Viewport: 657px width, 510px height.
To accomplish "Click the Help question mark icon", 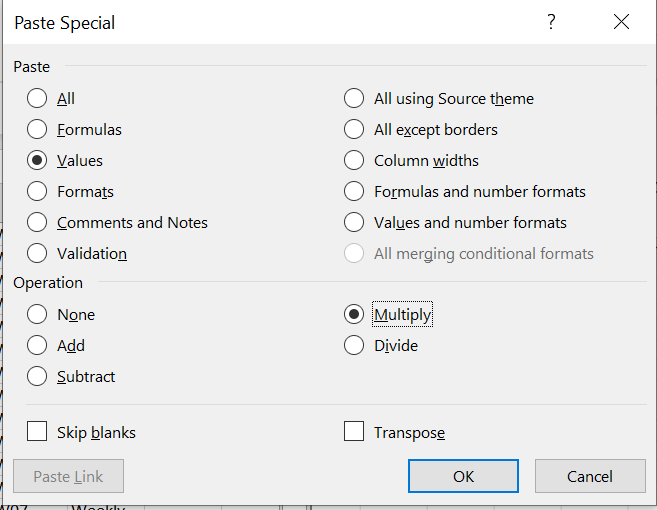I will click(551, 22).
